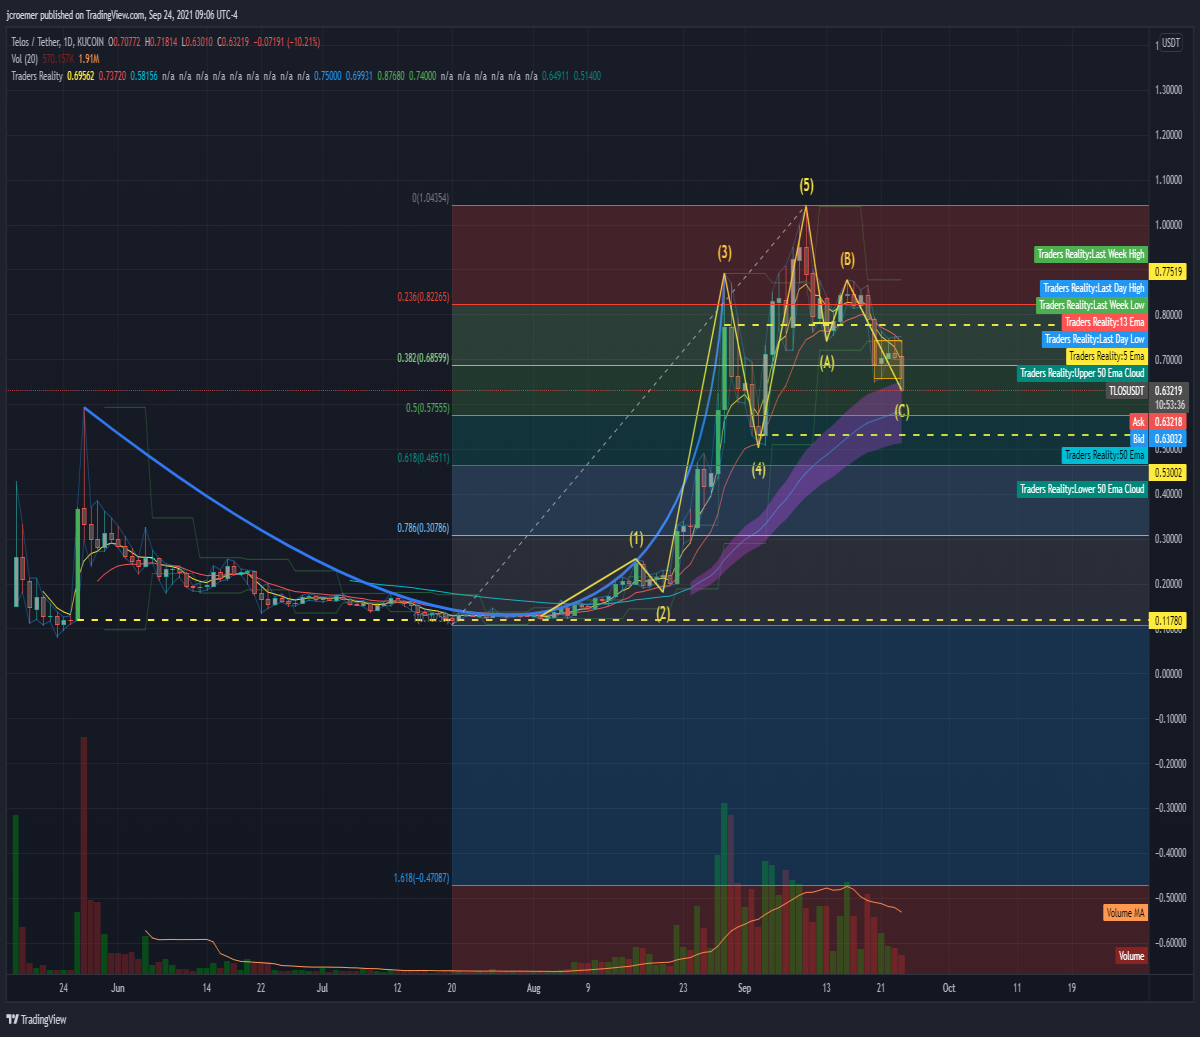Click Elliott wave label (2)
This screenshot has width=1200, height=1037.
663,613
